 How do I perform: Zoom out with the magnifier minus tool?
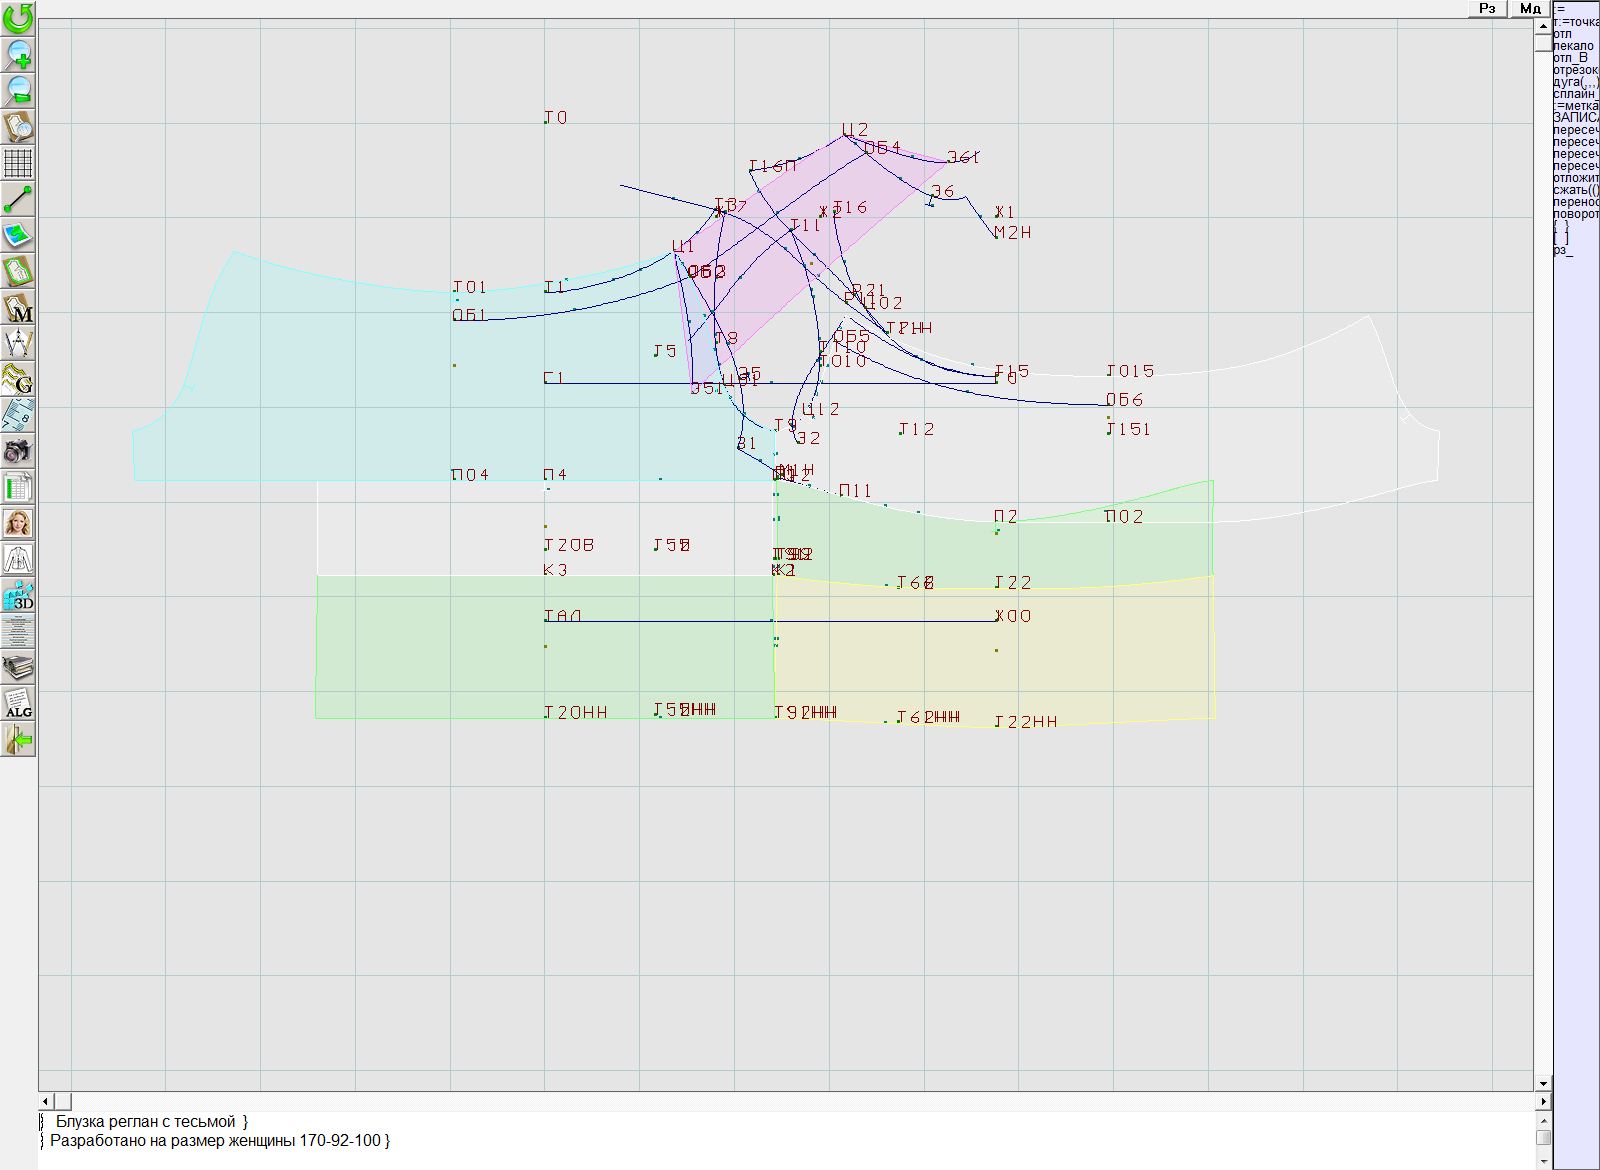[x=18, y=90]
